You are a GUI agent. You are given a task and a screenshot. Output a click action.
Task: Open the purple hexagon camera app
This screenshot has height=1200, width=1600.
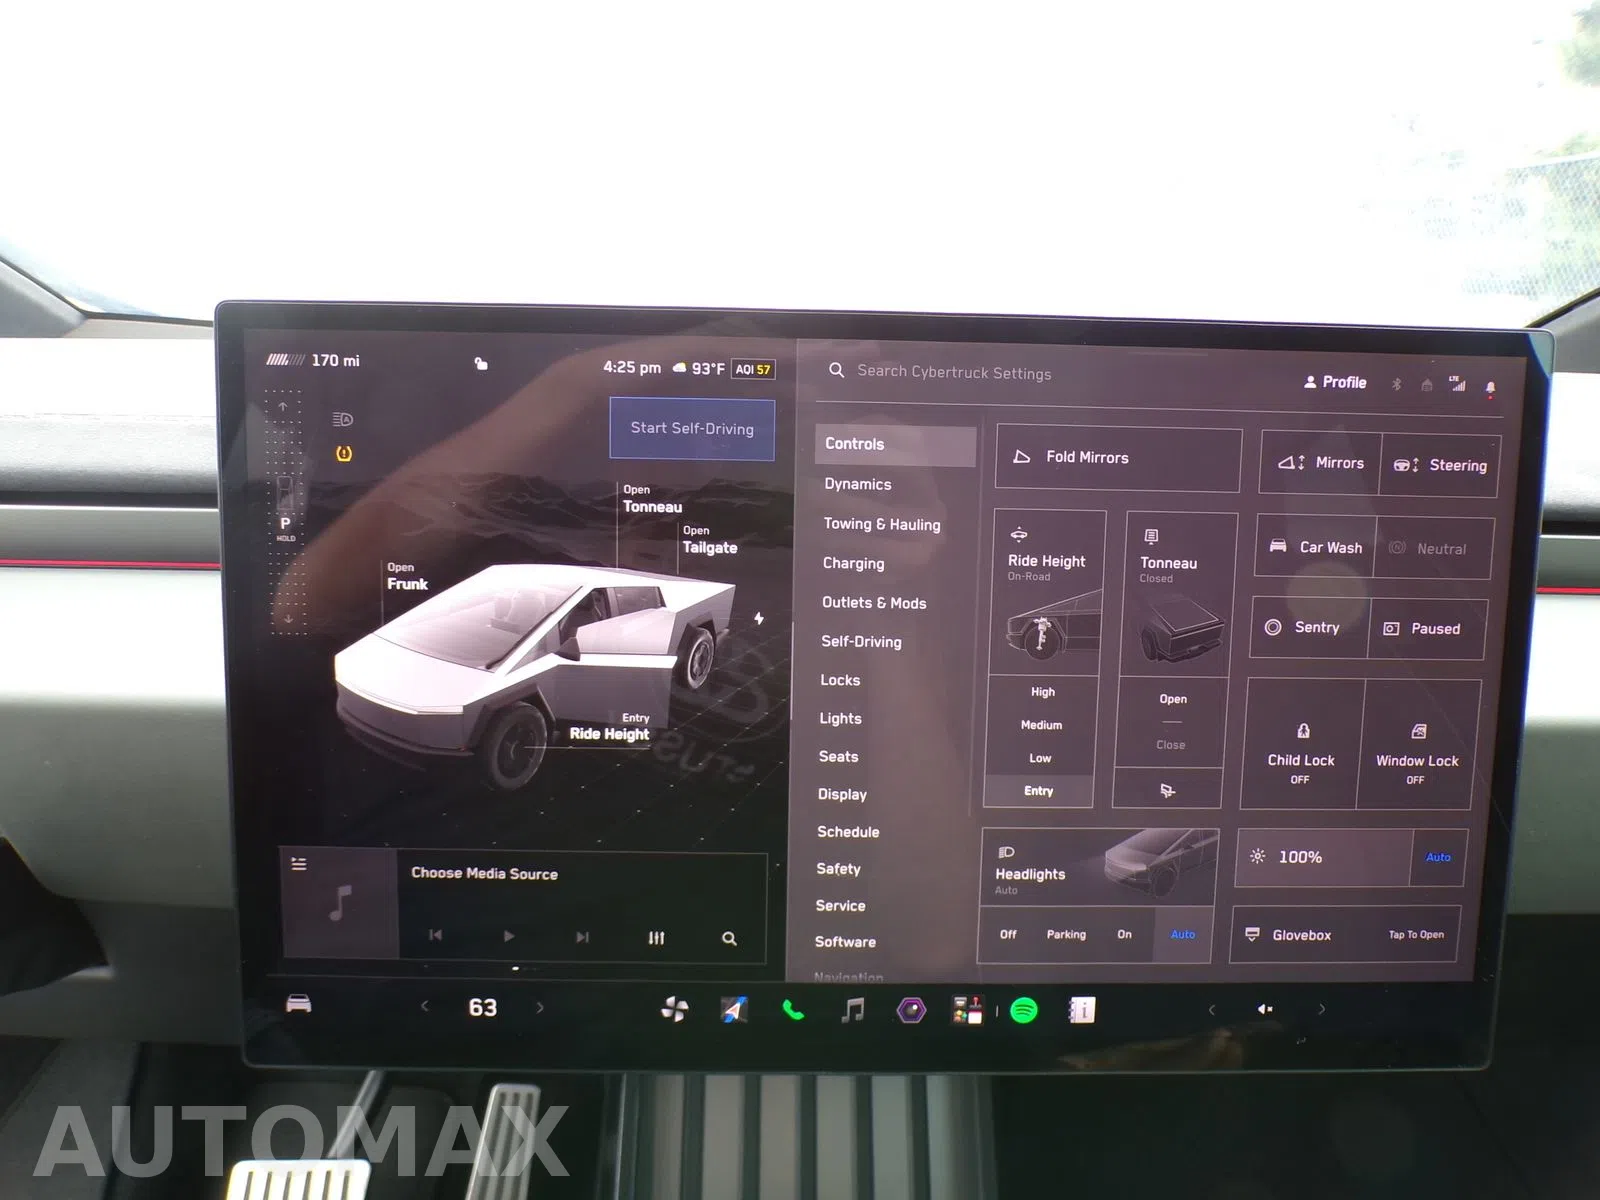pyautogui.click(x=911, y=1011)
